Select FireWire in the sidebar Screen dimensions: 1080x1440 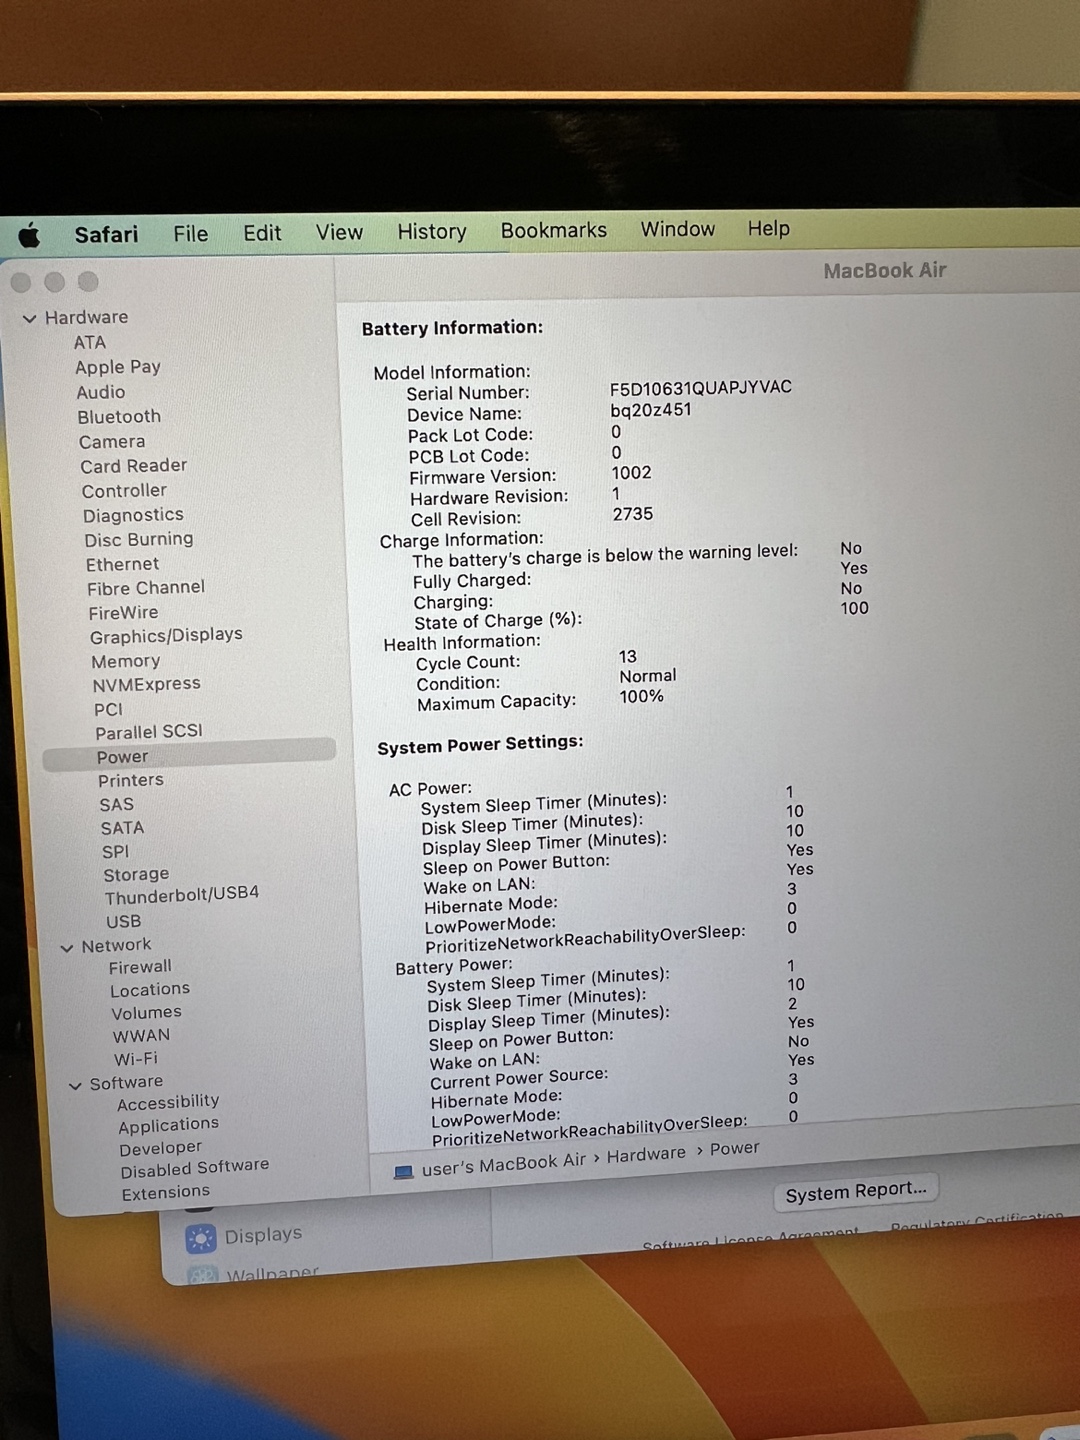[x=123, y=613]
